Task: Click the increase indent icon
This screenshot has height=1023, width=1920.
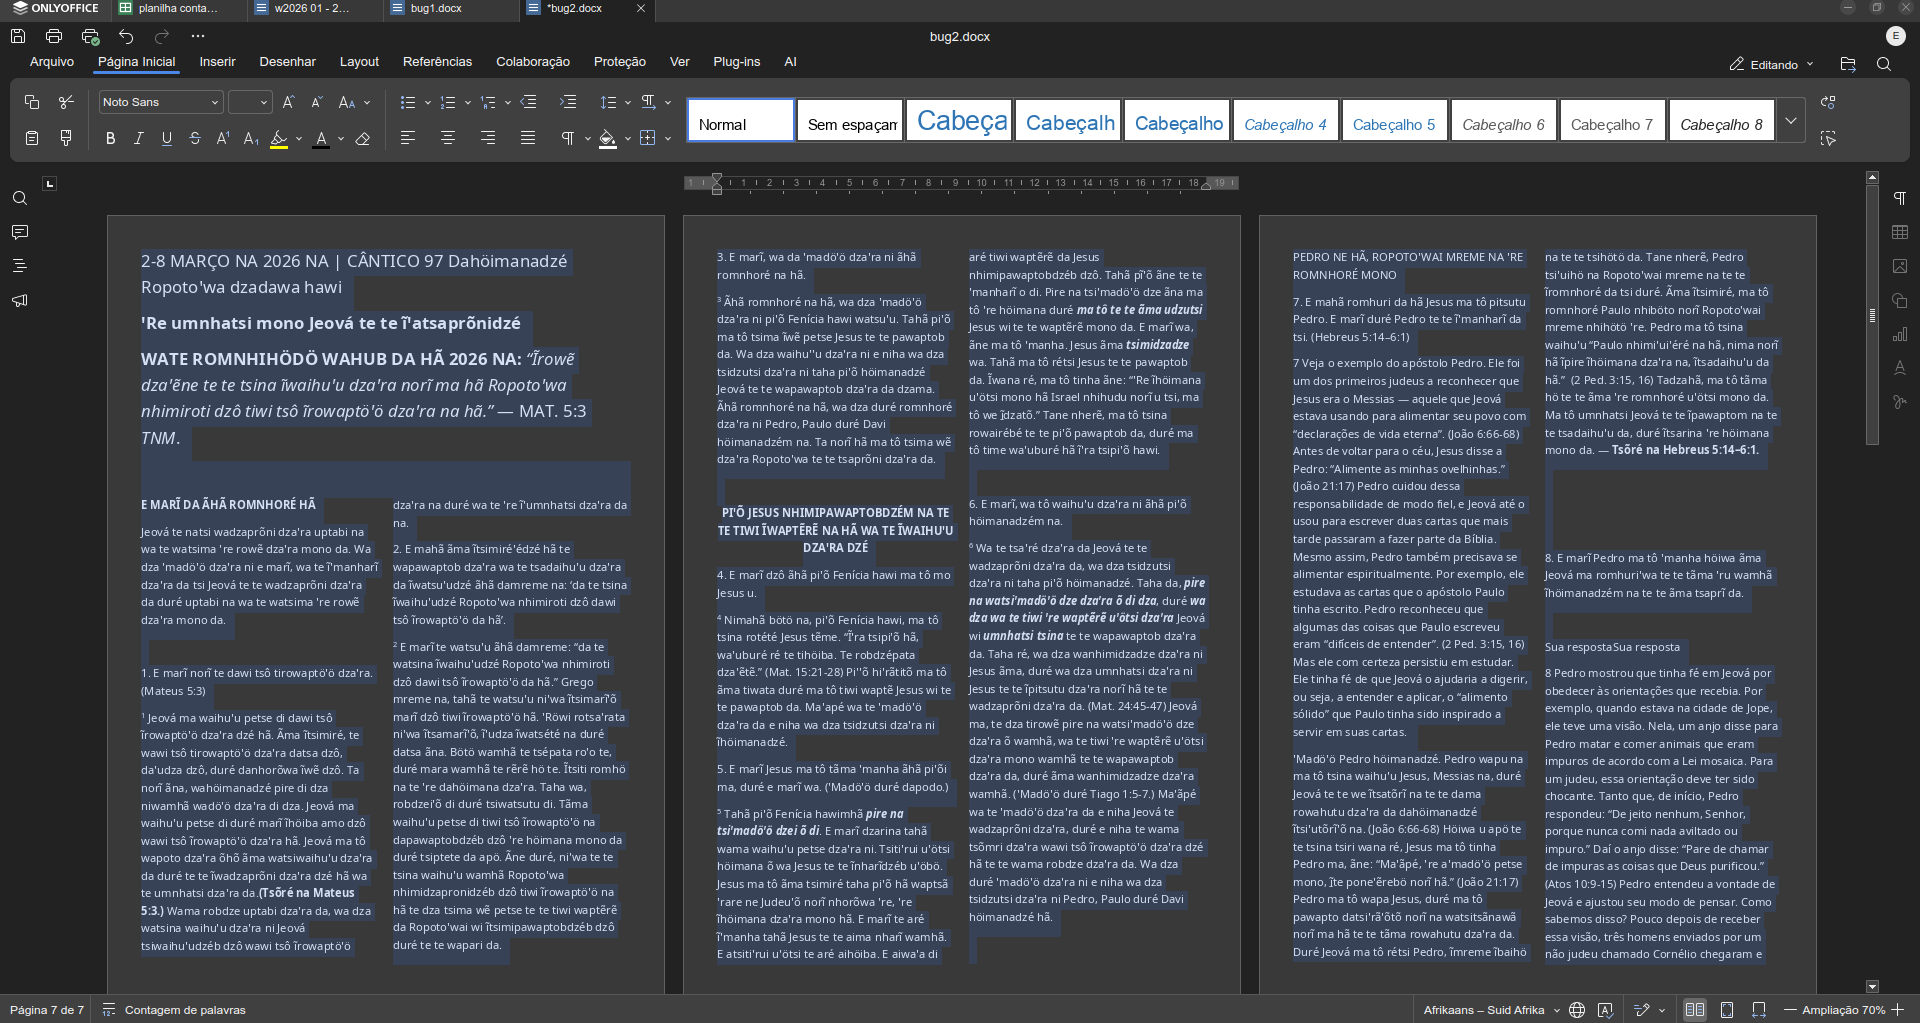Action: pyautogui.click(x=568, y=102)
